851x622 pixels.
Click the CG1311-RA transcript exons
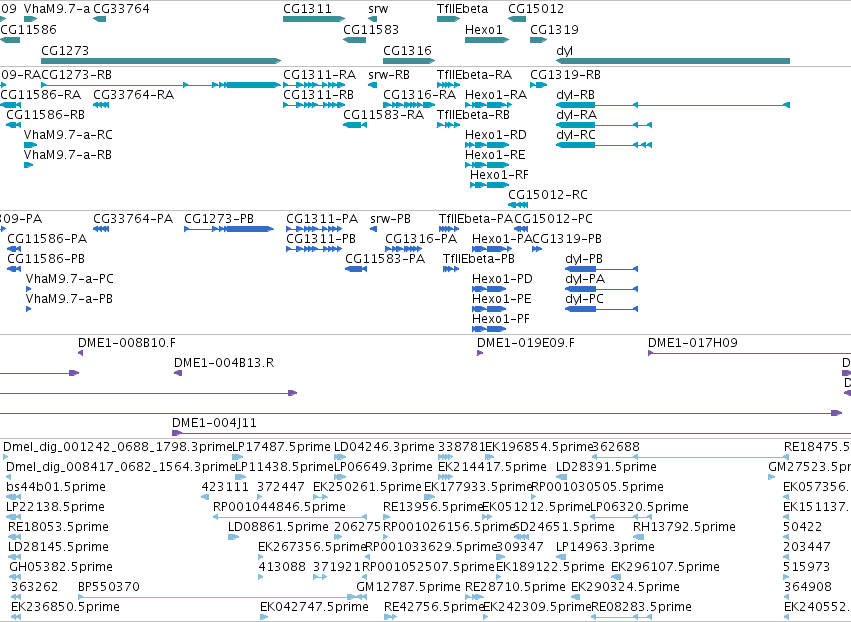point(313,85)
